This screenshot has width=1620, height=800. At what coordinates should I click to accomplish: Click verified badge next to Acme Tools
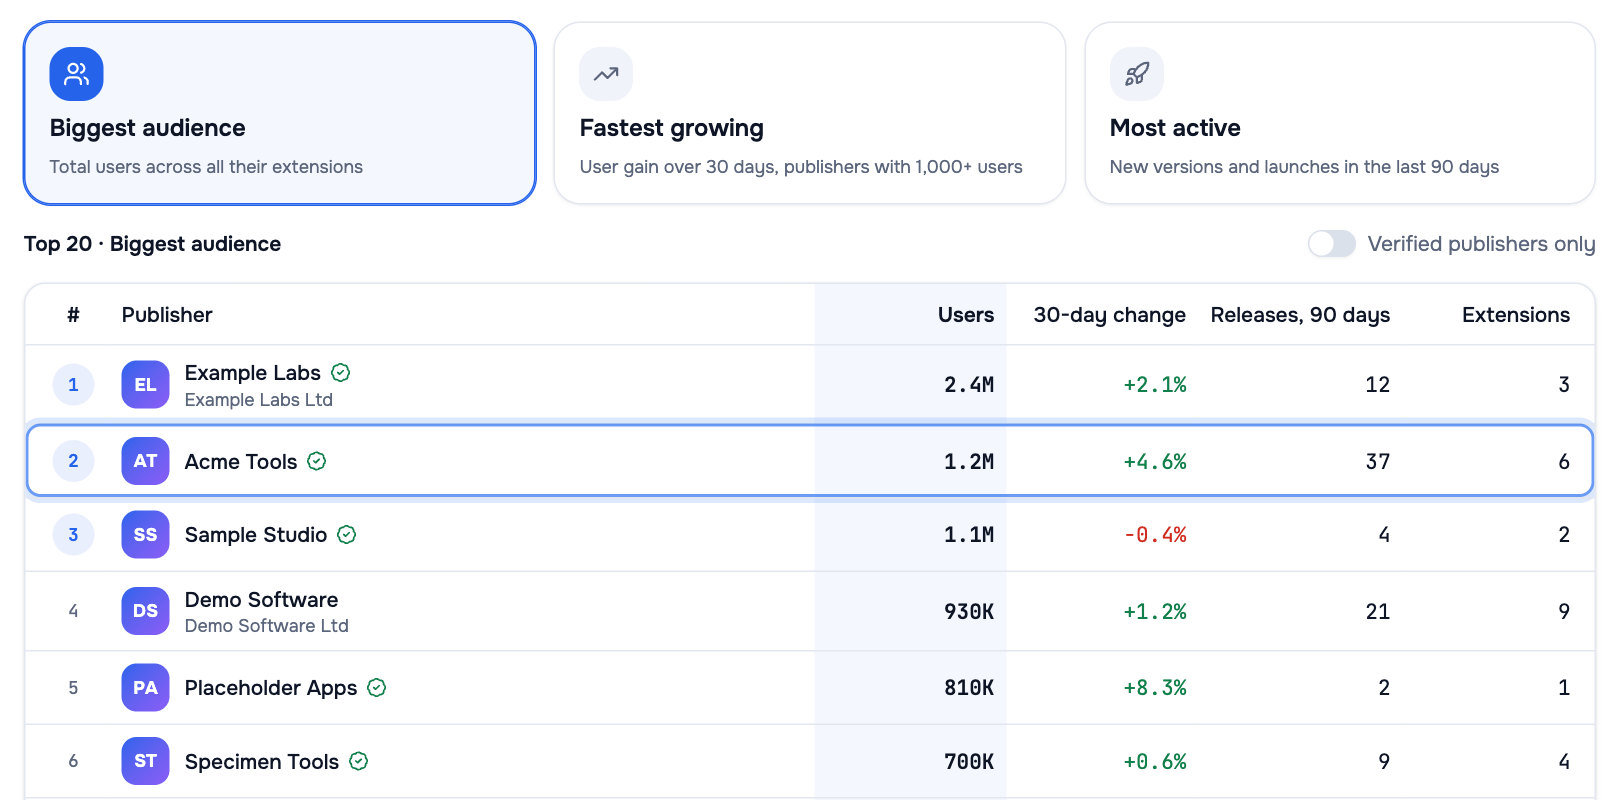point(317,461)
